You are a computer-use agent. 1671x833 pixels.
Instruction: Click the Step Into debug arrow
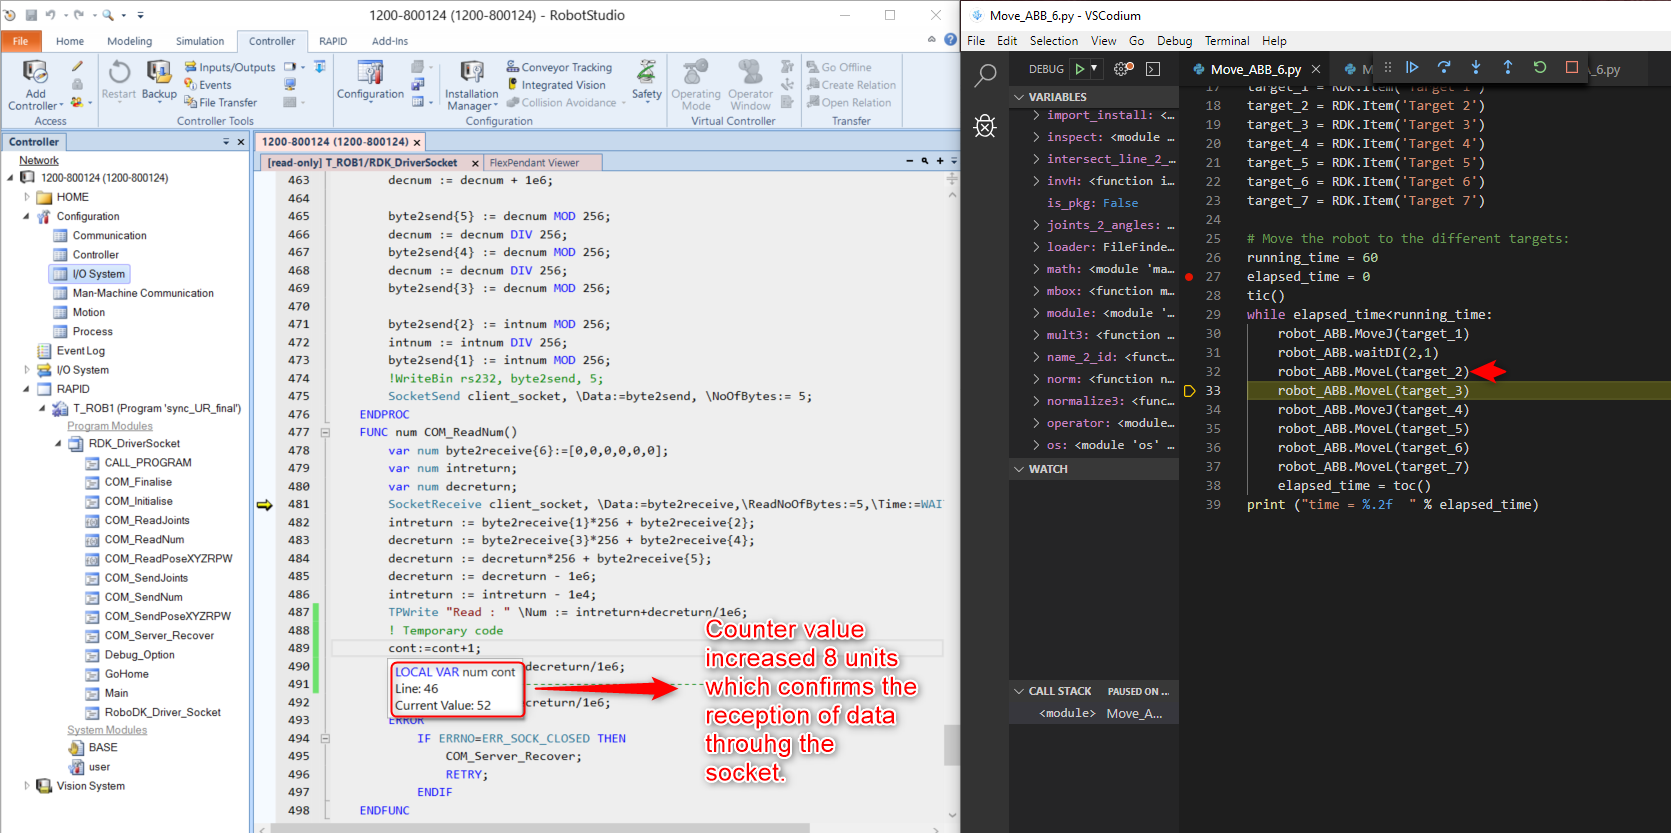(1476, 67)
